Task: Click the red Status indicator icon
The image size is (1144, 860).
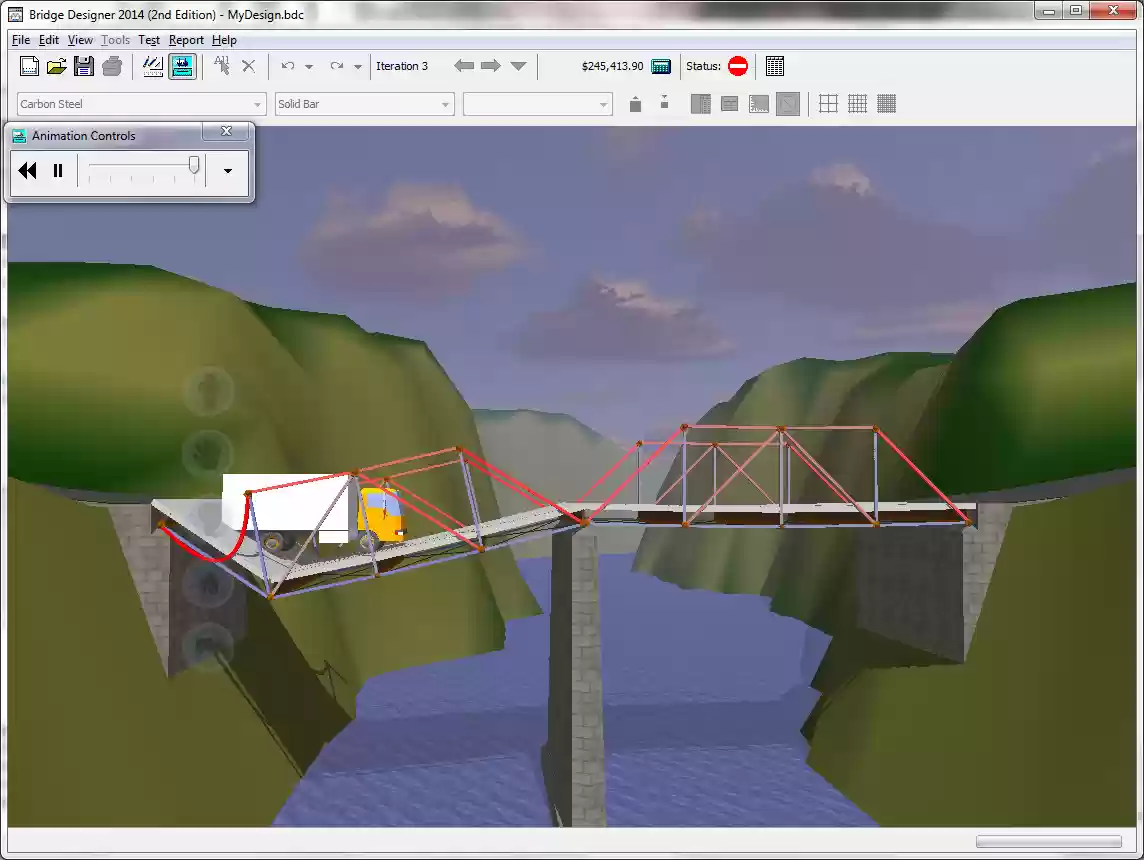Action: pyautogui.click(x=738, y=66)
